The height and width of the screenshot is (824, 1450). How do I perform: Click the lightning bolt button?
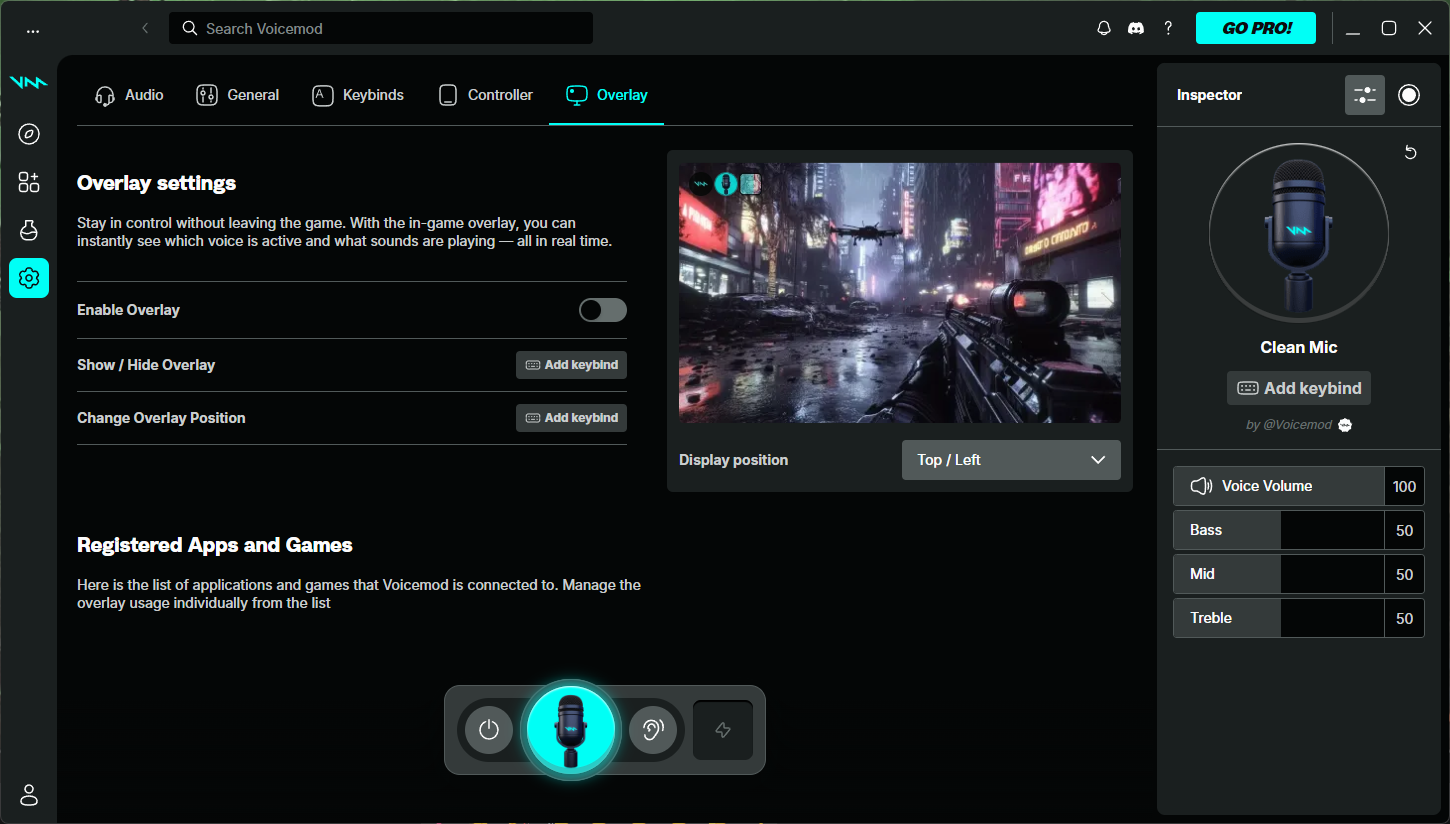click(x=723, y=730)
